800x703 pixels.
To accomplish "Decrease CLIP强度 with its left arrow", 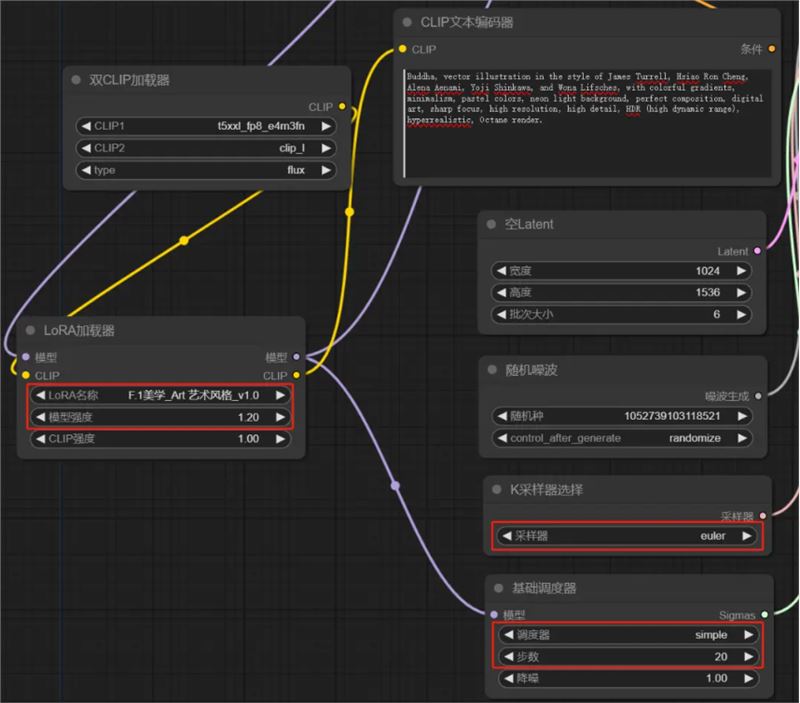I will point(40,439).
